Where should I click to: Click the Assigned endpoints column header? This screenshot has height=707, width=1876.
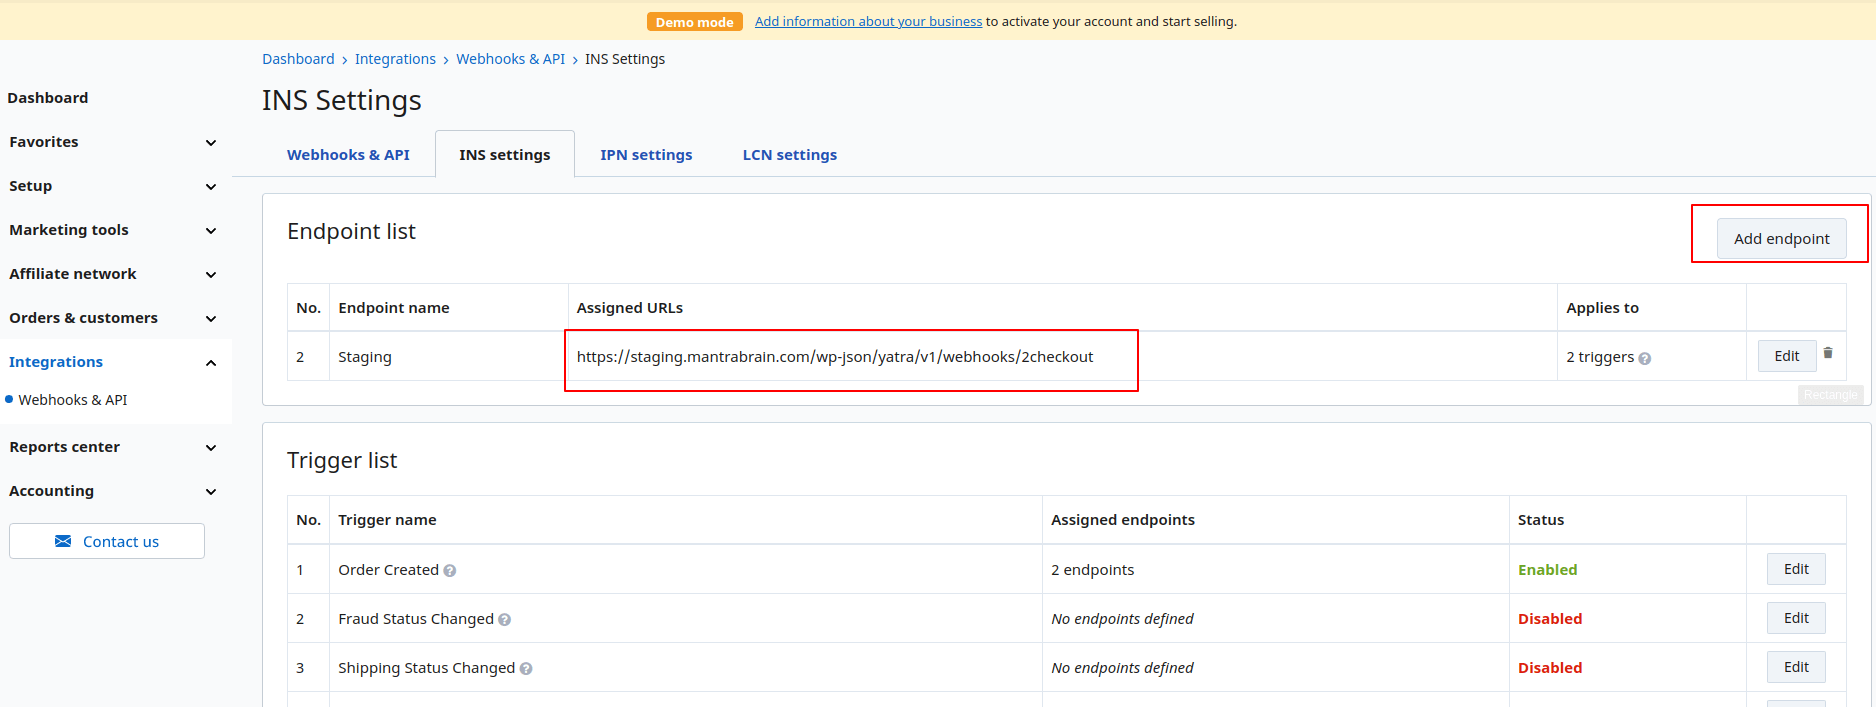1123,520
